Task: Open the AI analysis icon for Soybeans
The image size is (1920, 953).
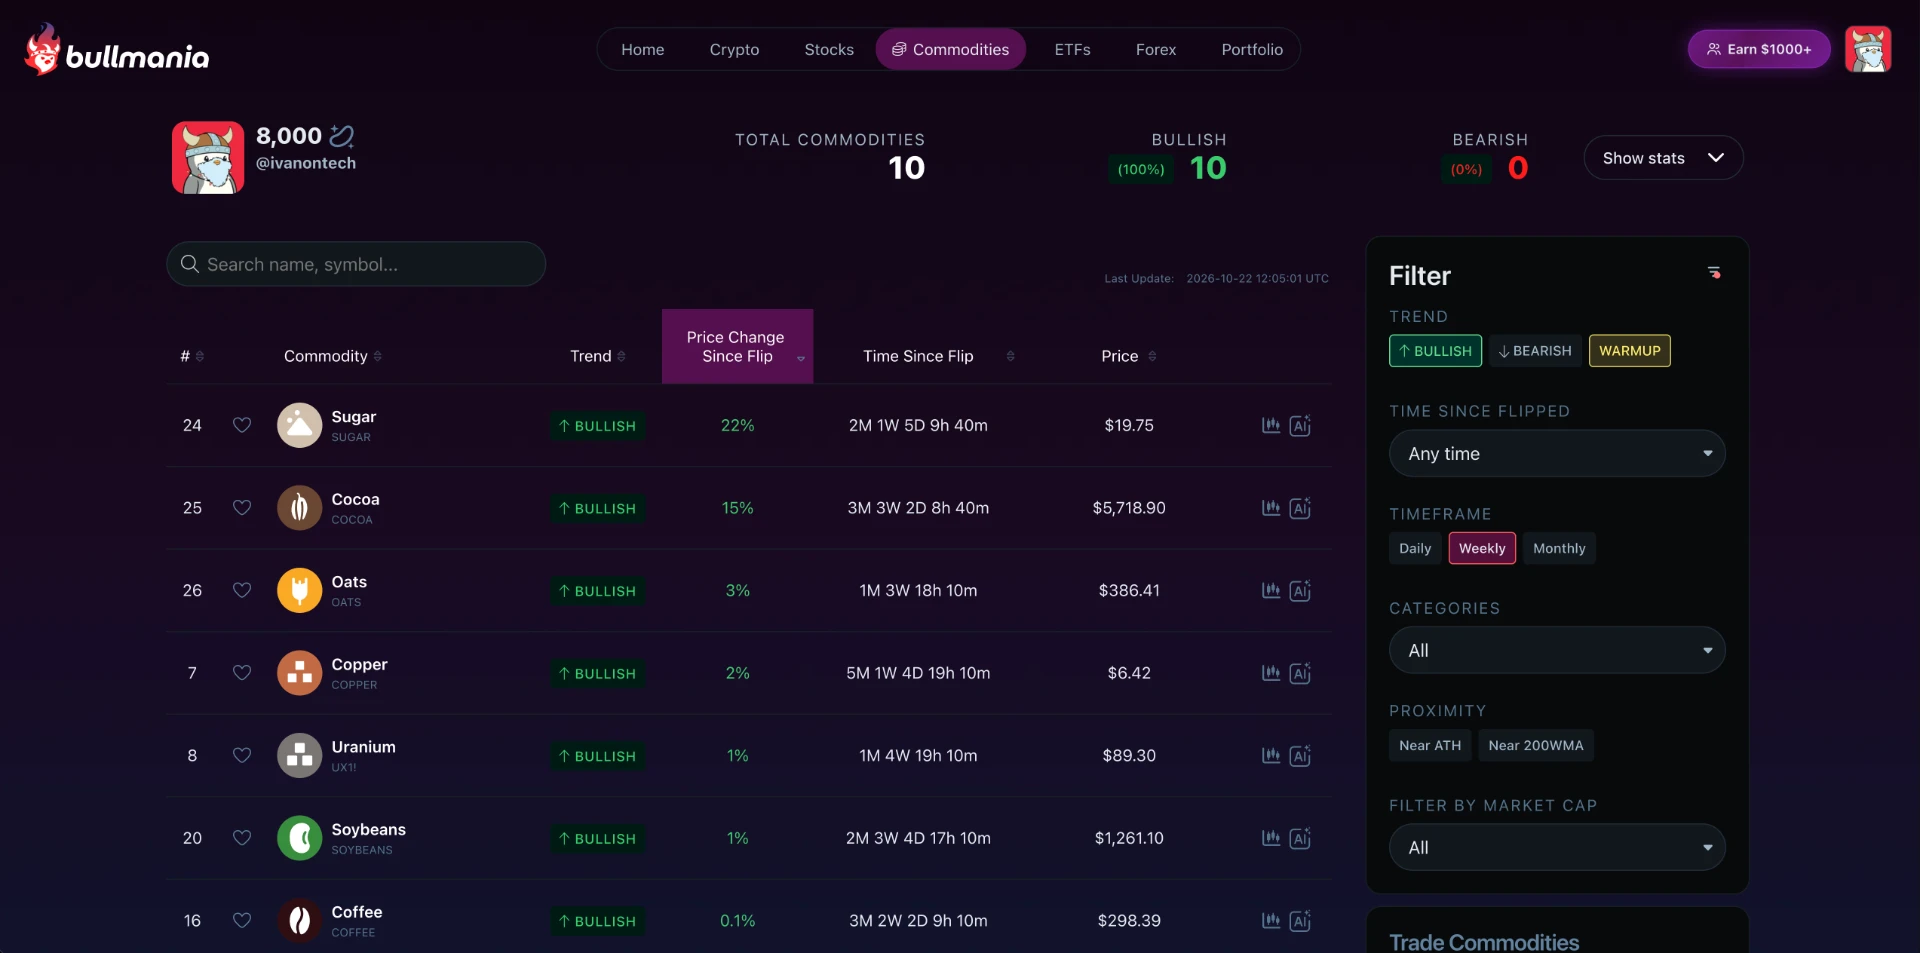Action: pyautogui.click(x=1300, y=838)
